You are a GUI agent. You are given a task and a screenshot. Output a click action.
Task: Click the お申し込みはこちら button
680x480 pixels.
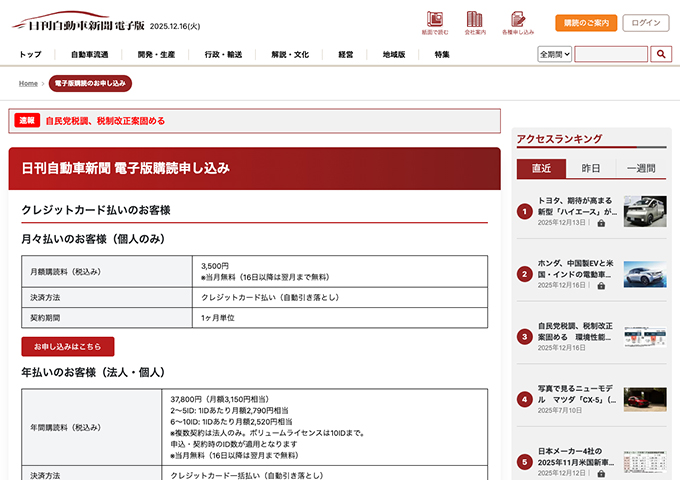coord(68,346)
